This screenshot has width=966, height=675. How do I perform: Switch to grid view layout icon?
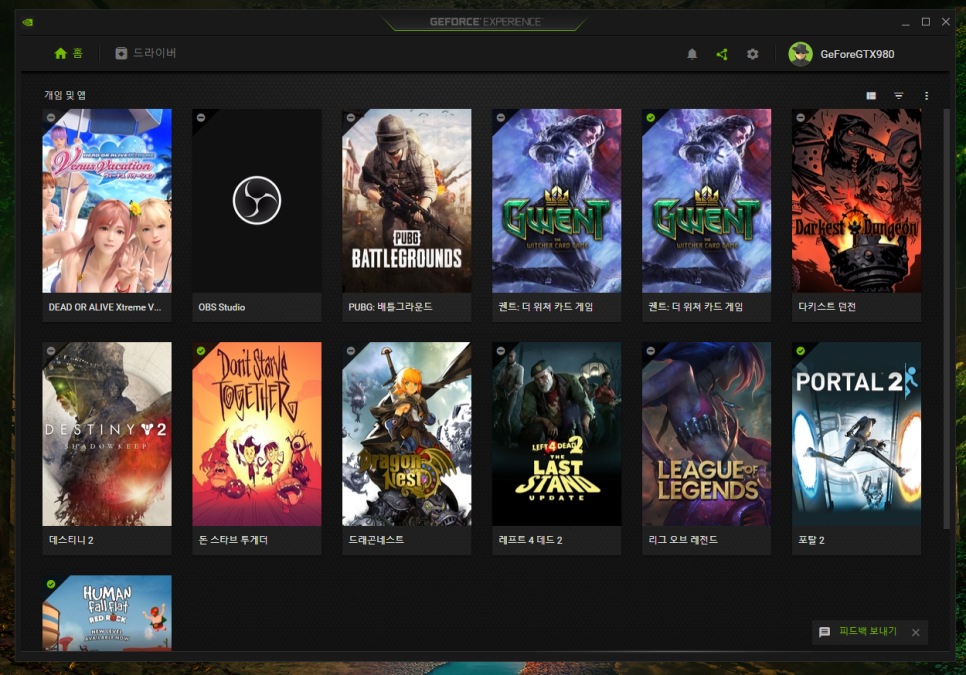pos(871,95)
